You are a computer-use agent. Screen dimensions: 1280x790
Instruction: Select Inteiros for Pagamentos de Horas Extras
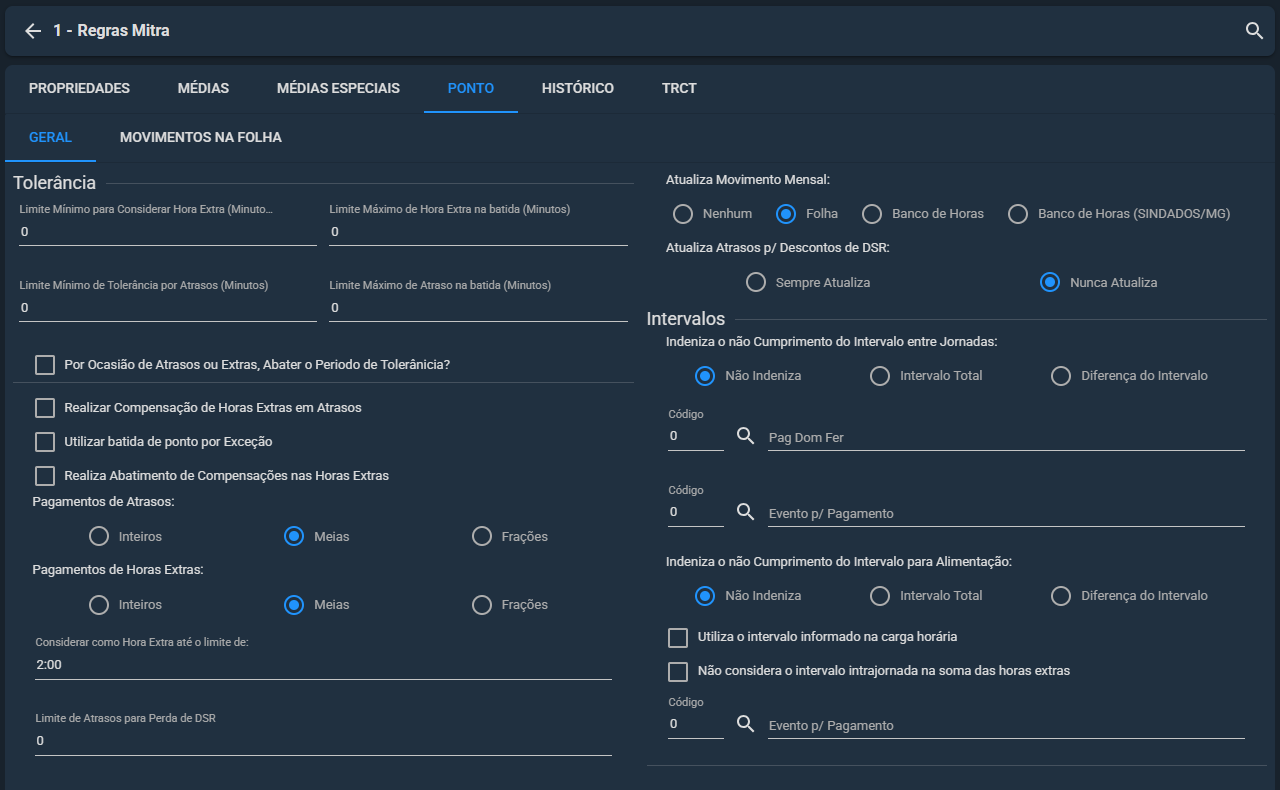(x=99, y=605)
